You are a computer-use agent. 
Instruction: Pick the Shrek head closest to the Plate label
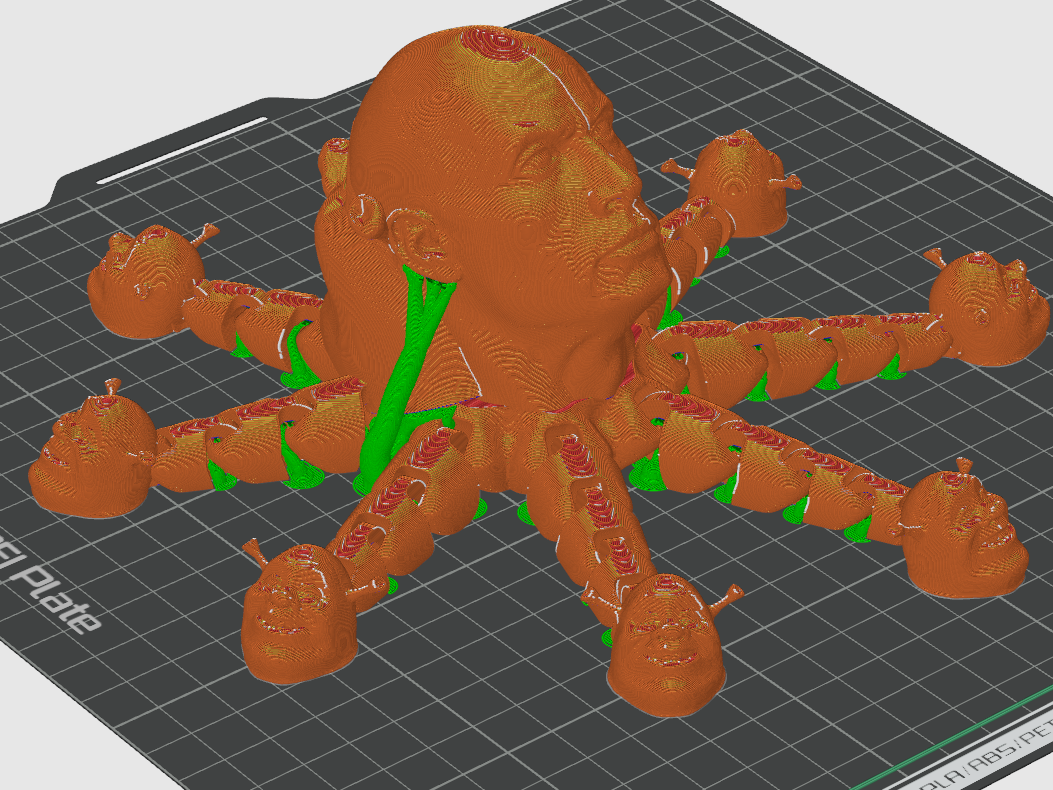click(300, 613)
